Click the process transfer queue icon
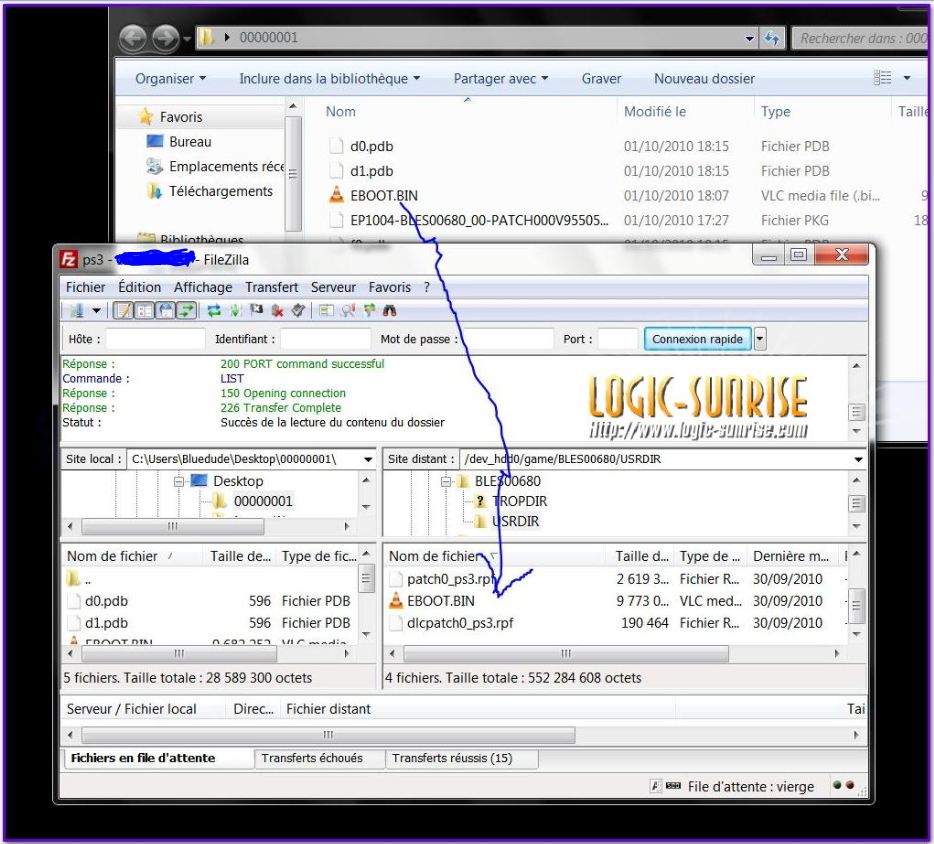Viewport: 934px width, 844px height. pos(235,310)
